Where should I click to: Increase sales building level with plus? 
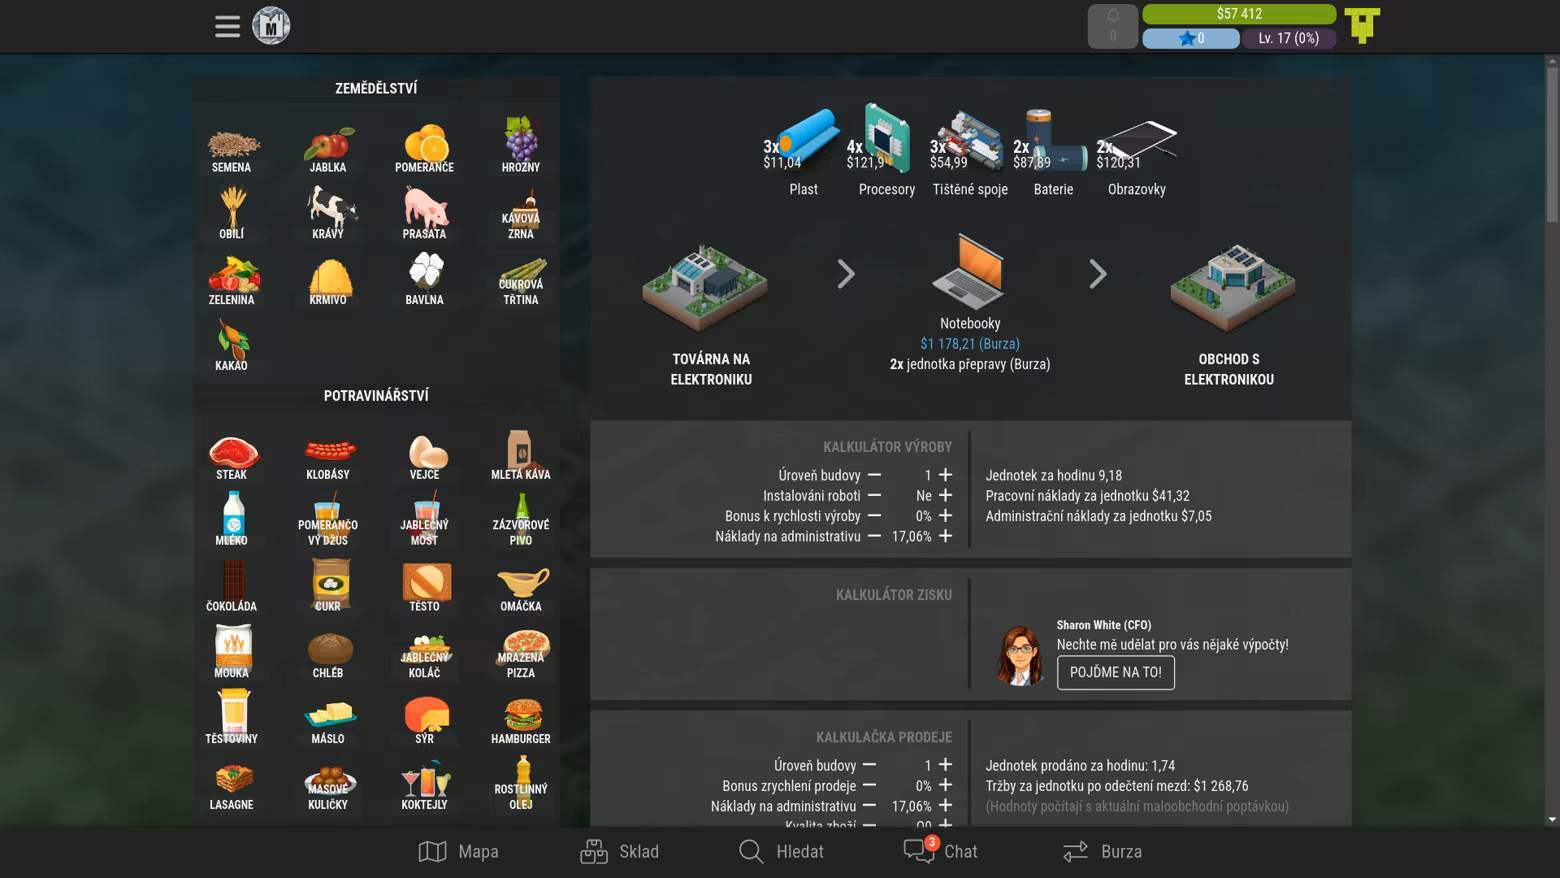tap(945, 765)
